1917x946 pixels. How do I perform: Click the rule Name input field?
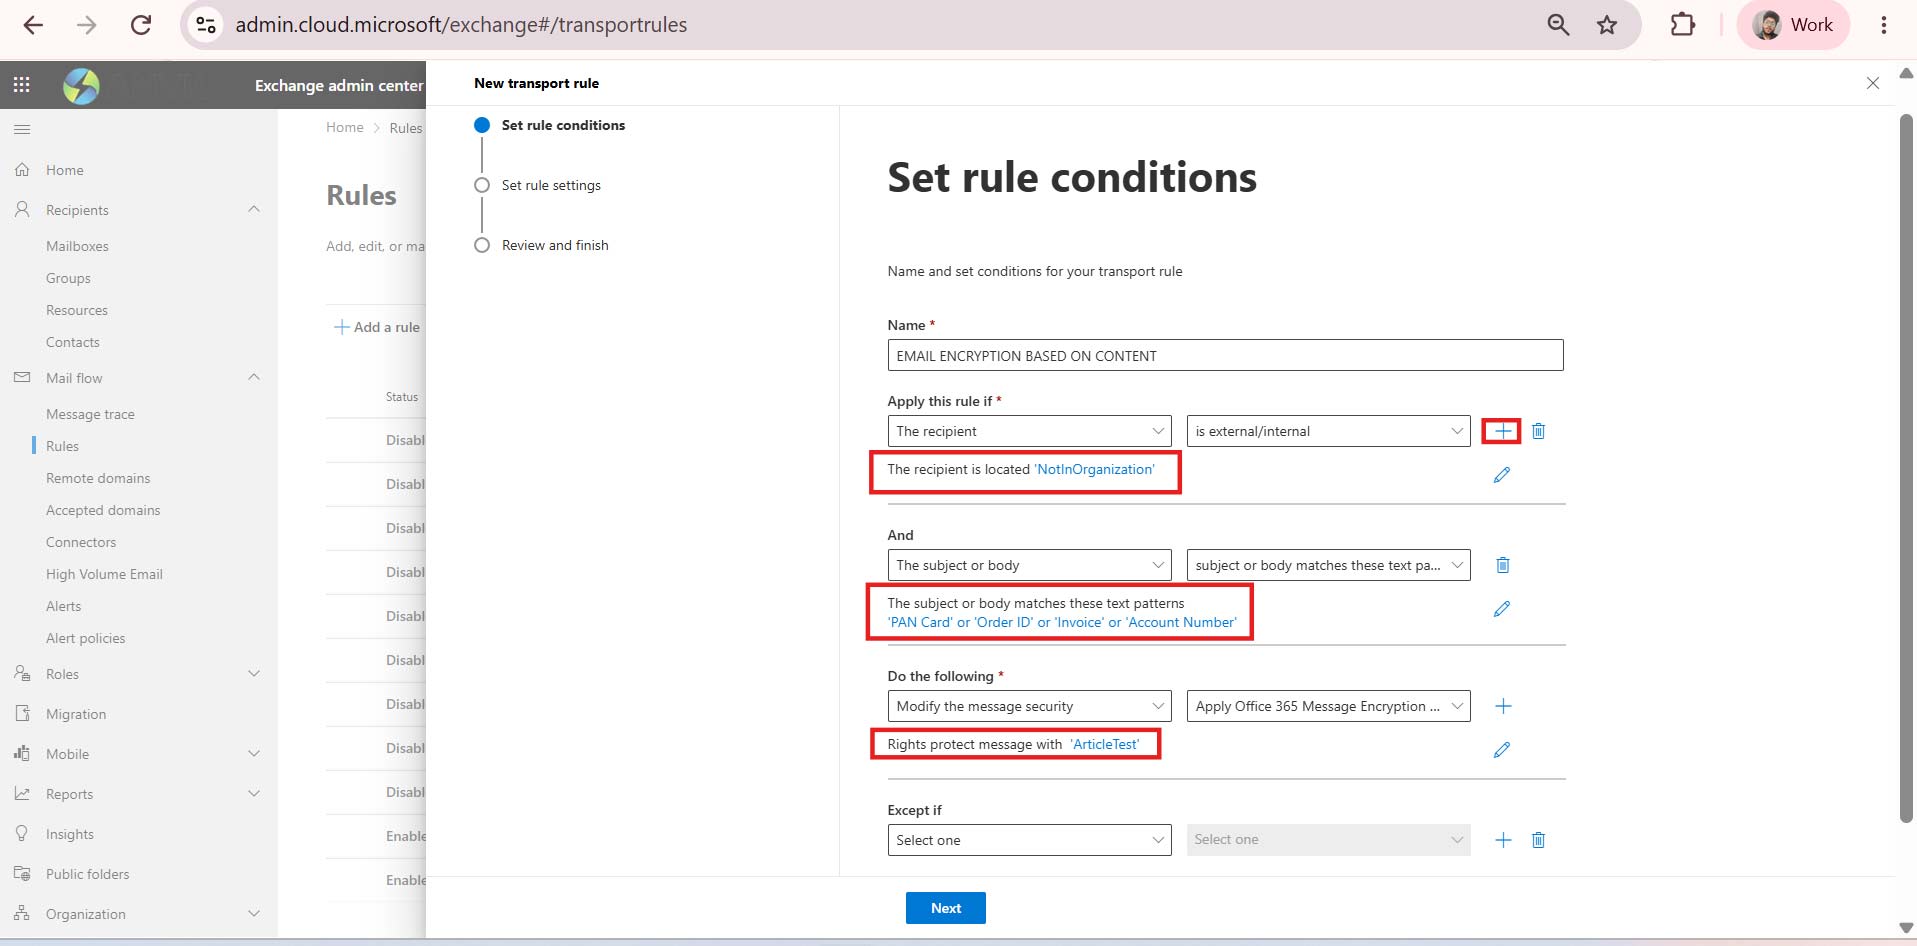pyautogui.click(x=1225, y=355)
